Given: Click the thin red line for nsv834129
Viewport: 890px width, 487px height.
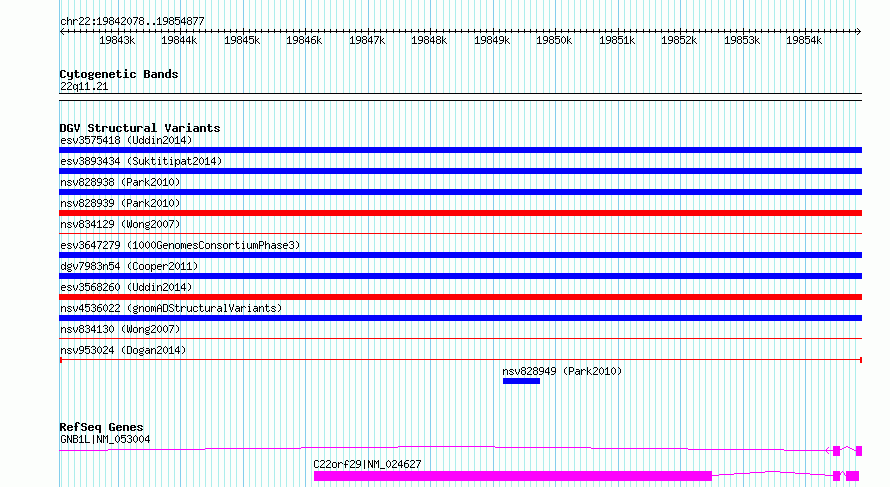Looking at the screenshot, I should [x=460, y=233].
